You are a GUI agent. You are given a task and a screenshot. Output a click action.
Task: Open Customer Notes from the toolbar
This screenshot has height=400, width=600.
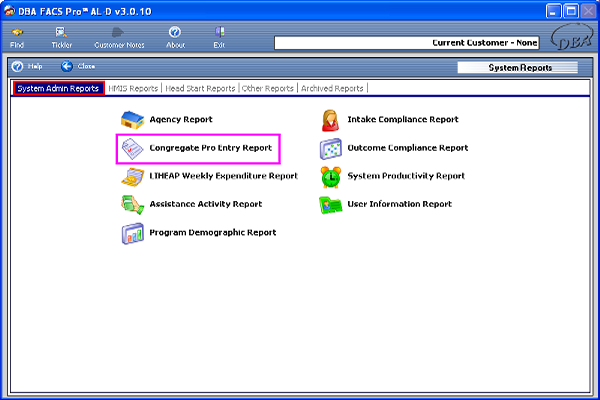pyautogui.click(x=120, y=38)
